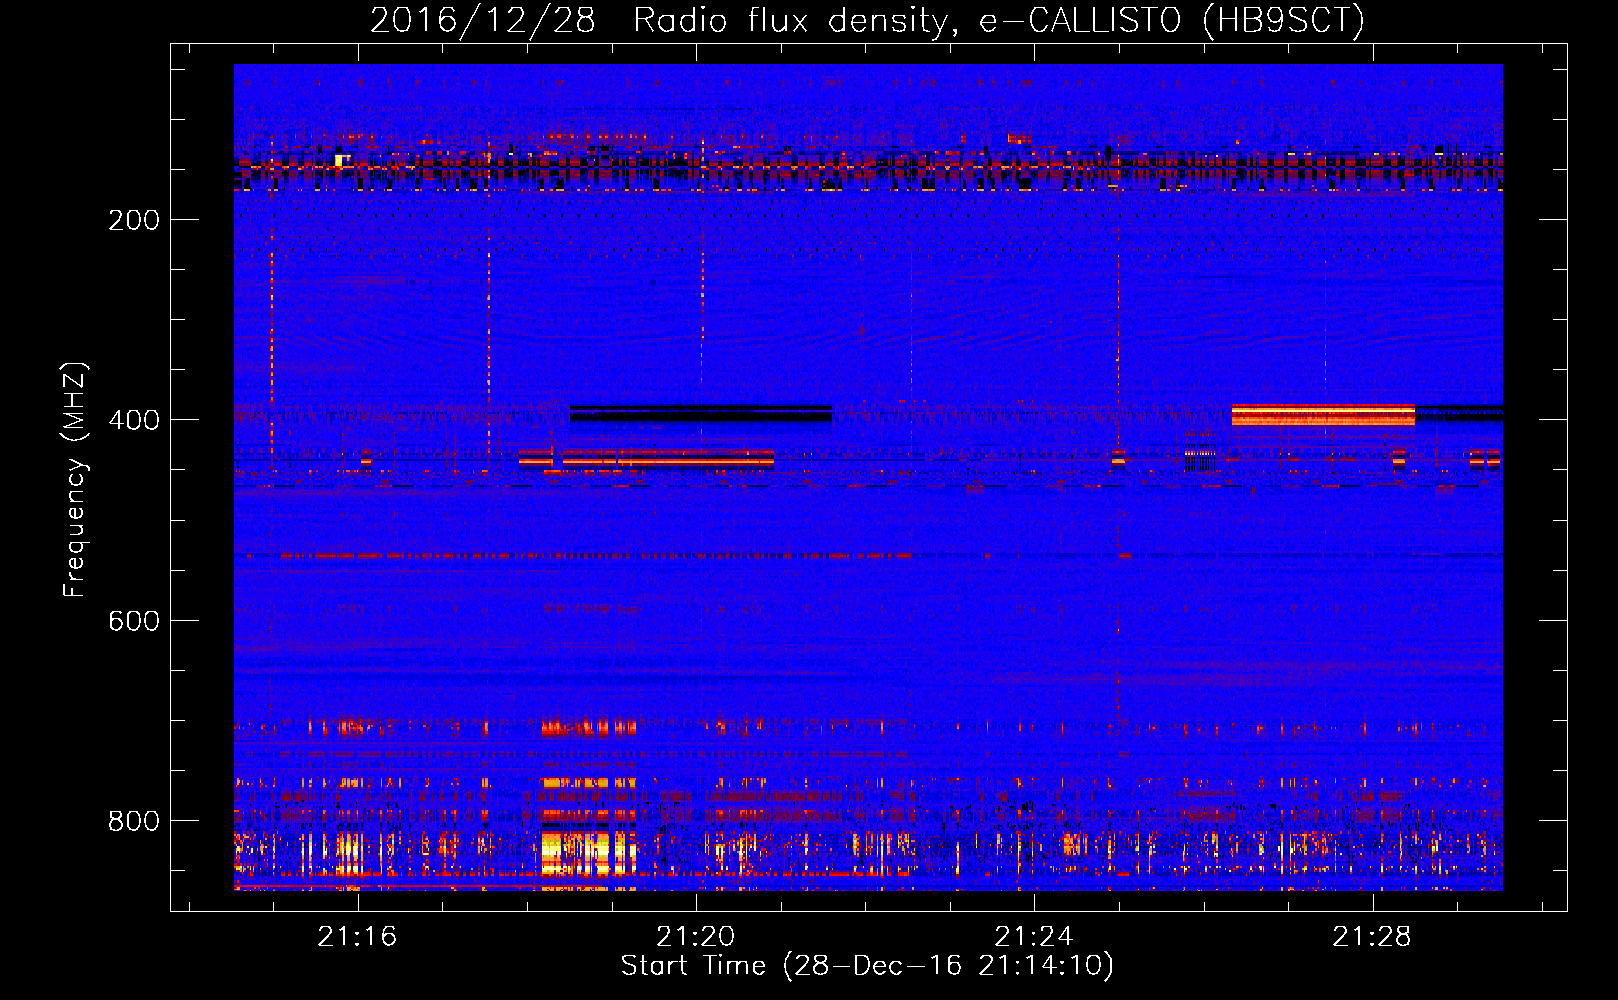Click the "800" frequency tick label
This screenshot has width=1618, height=1000.
pyautogui.click(x=134, y=821)
